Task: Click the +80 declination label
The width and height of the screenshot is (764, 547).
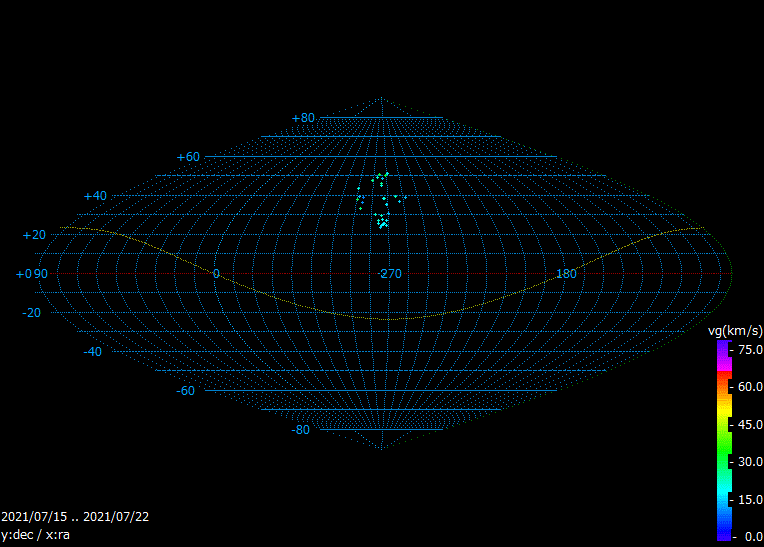Action: click(x=303, y=118)
